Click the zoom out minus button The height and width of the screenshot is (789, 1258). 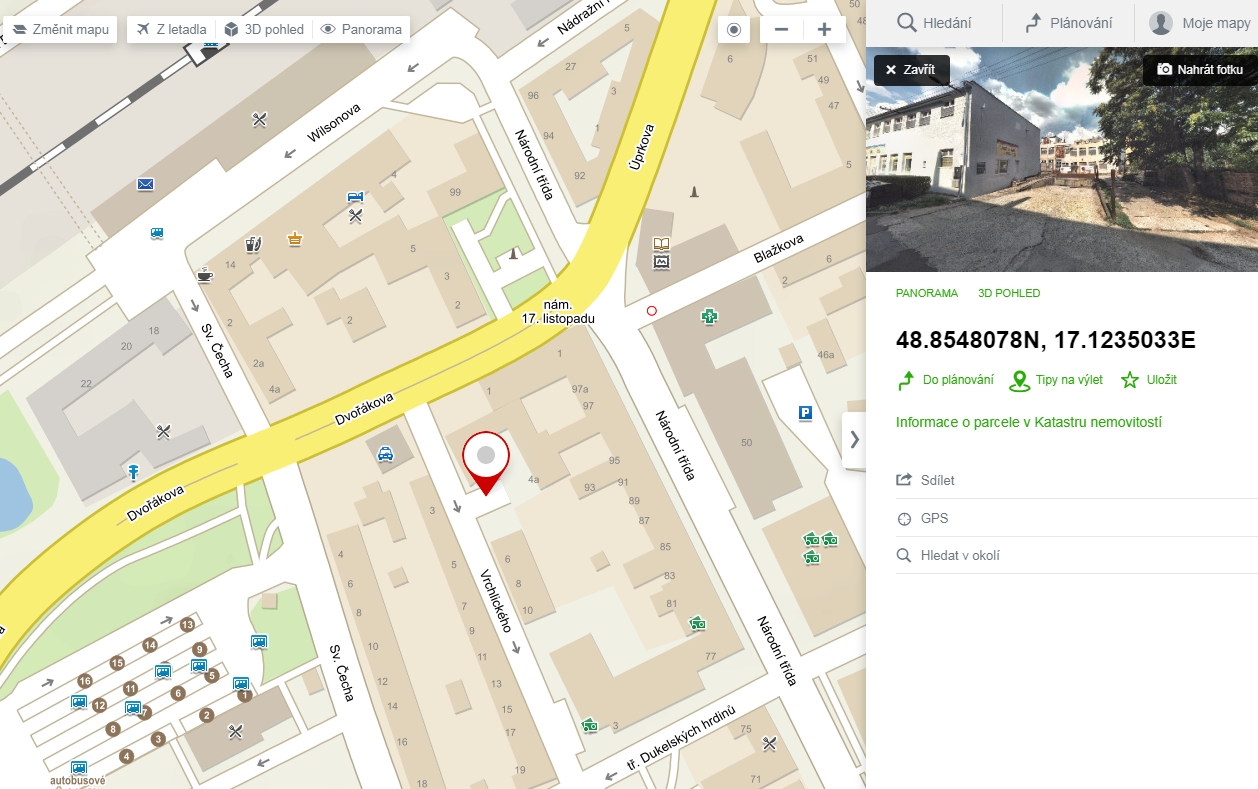coord(781,30)
